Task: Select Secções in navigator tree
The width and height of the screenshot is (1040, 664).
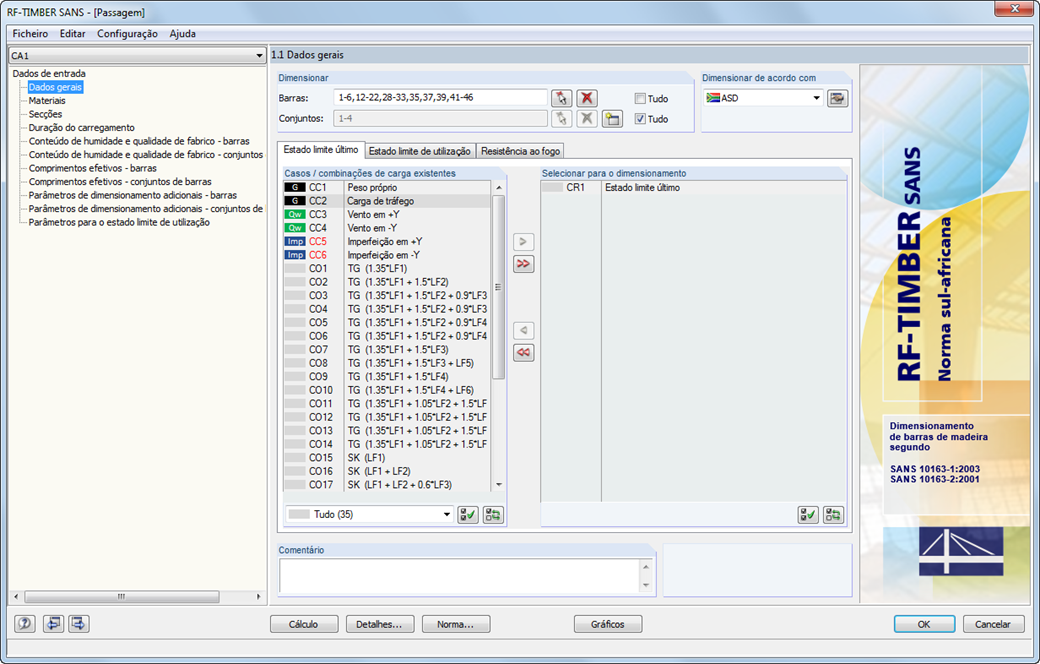Action: click(x=45, y=114)
